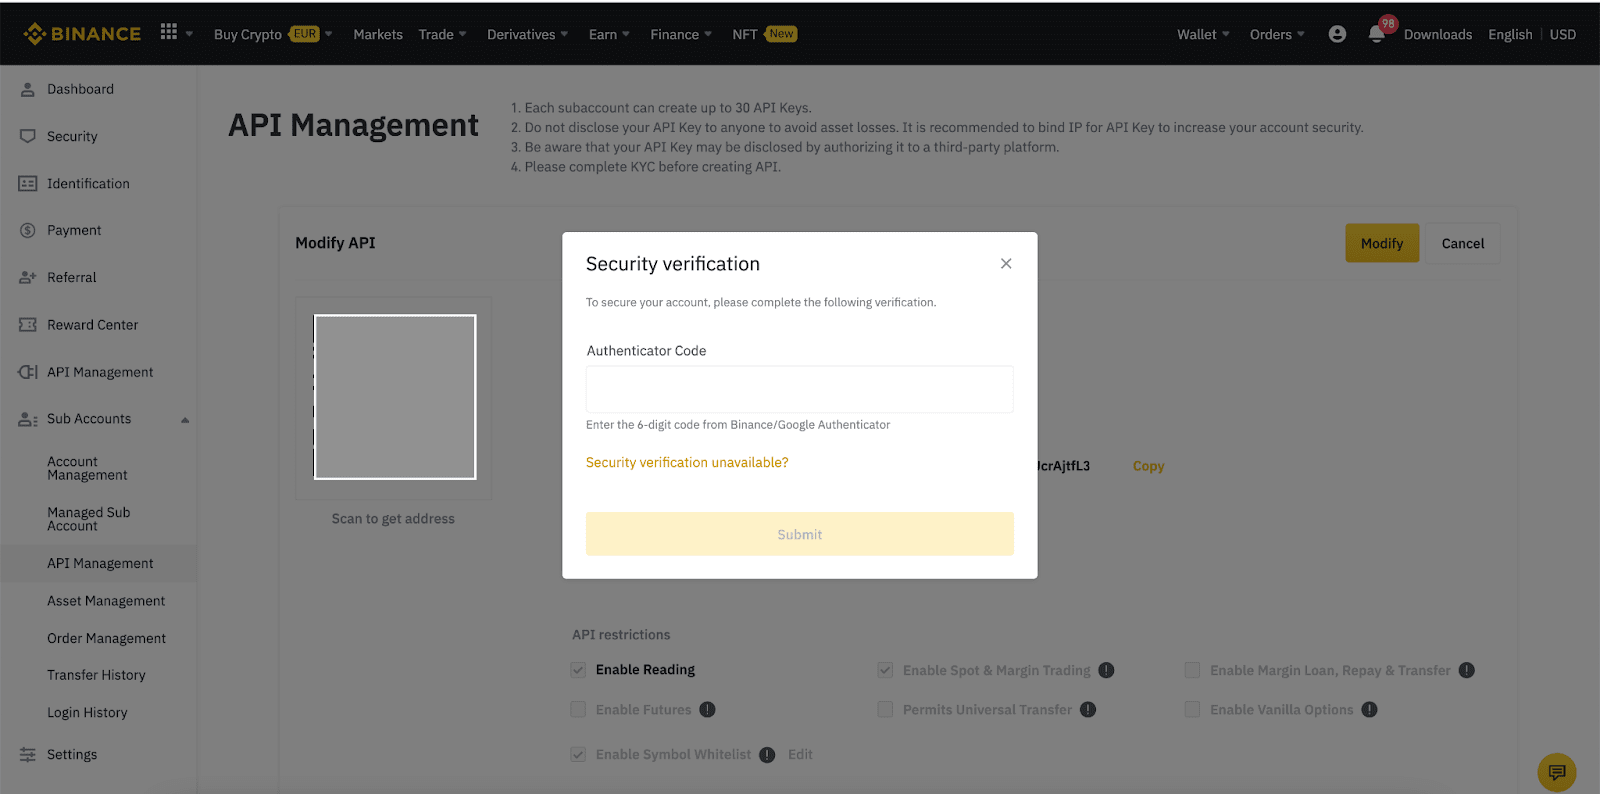The width and height of the screenshot is (1600, 794).
Task: Click info icon beside Enable Margin Loan
Action: point(1466,670)
